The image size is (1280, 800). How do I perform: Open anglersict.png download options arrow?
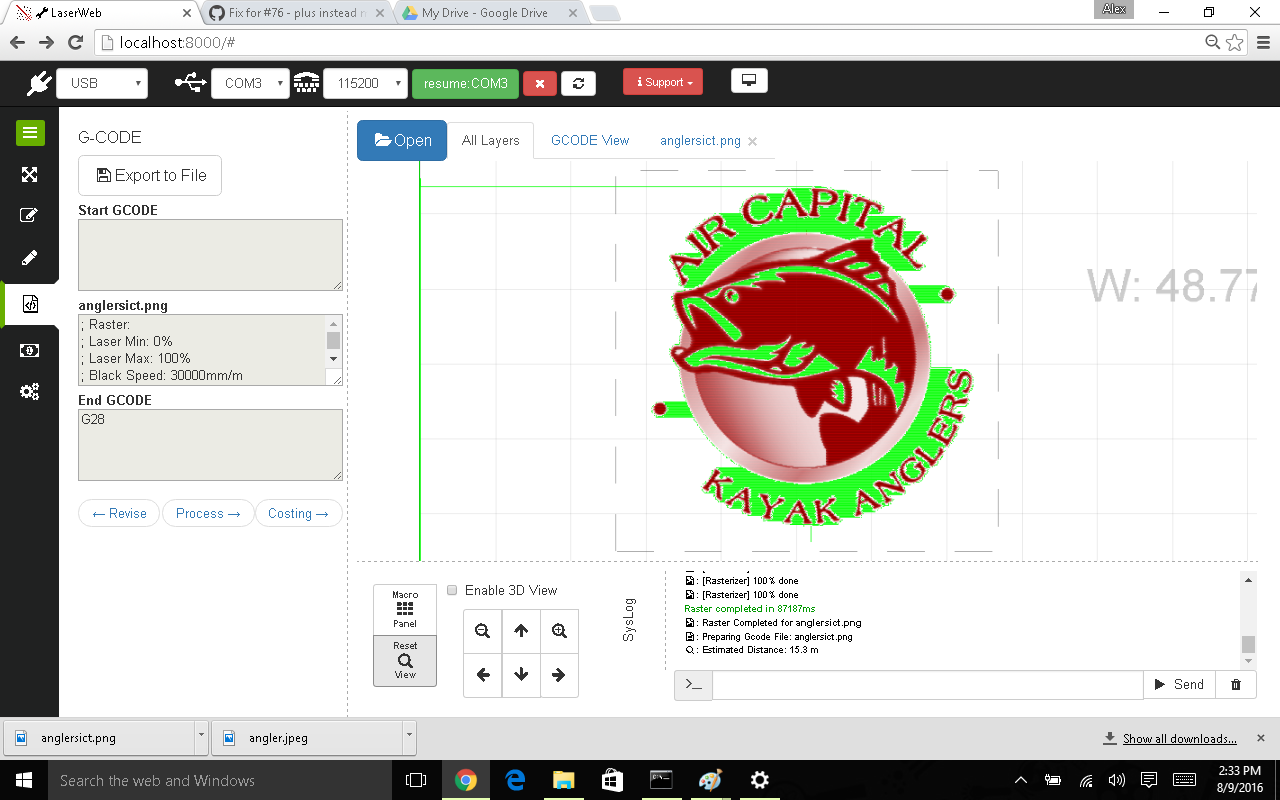click(202, 737)
